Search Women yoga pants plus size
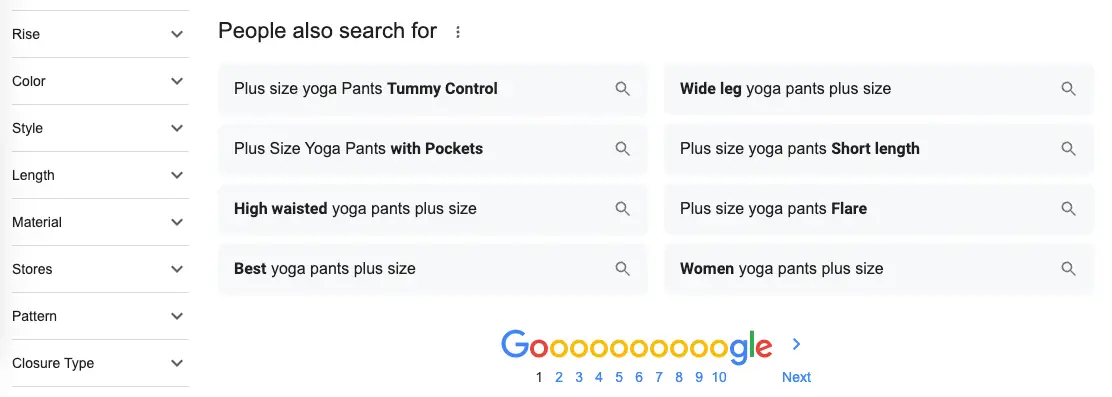 [879, 269]
